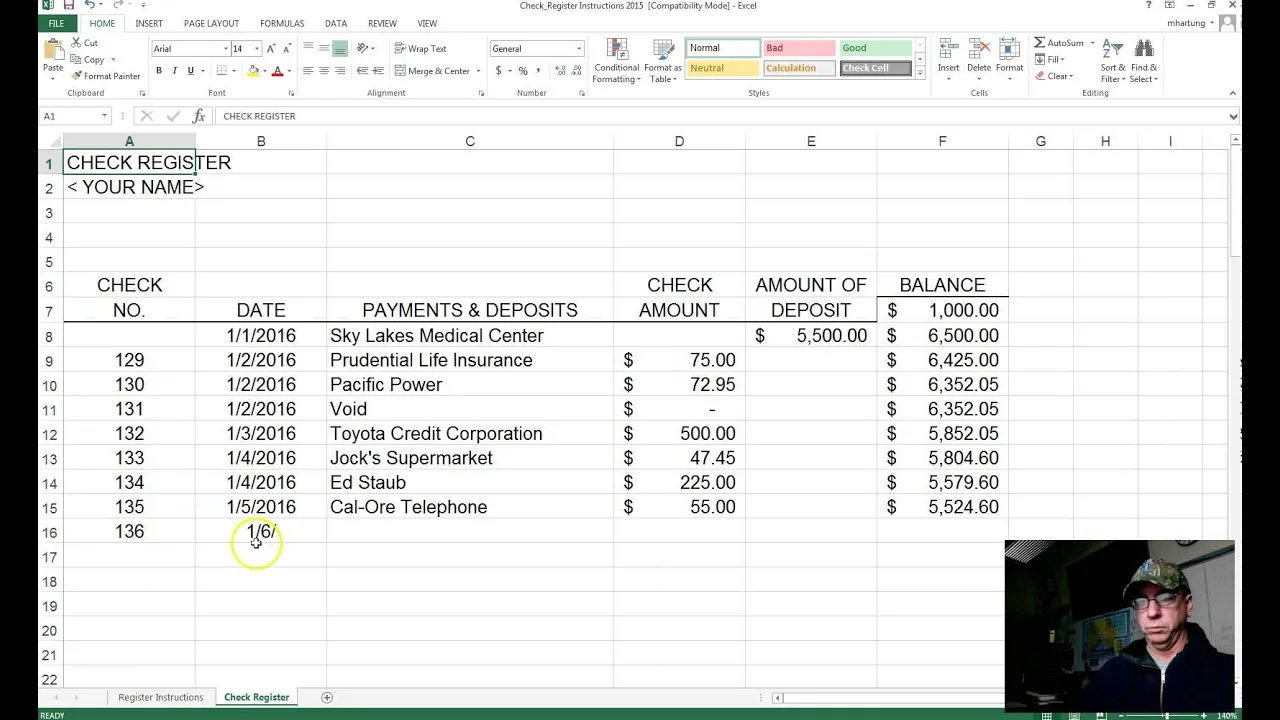Apply the yellow Fill Color

click(x=253, y=71)
